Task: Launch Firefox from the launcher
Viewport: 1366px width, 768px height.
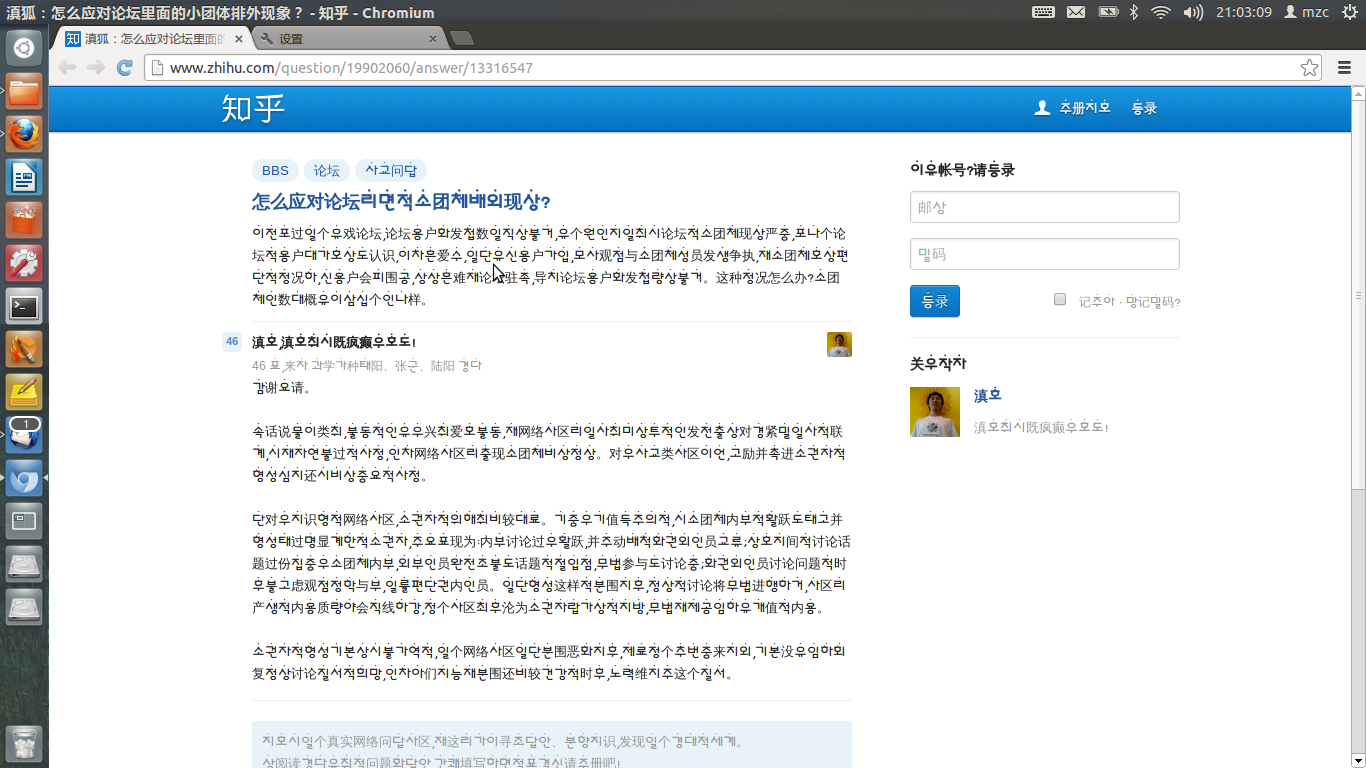Action: coord(24,134)
